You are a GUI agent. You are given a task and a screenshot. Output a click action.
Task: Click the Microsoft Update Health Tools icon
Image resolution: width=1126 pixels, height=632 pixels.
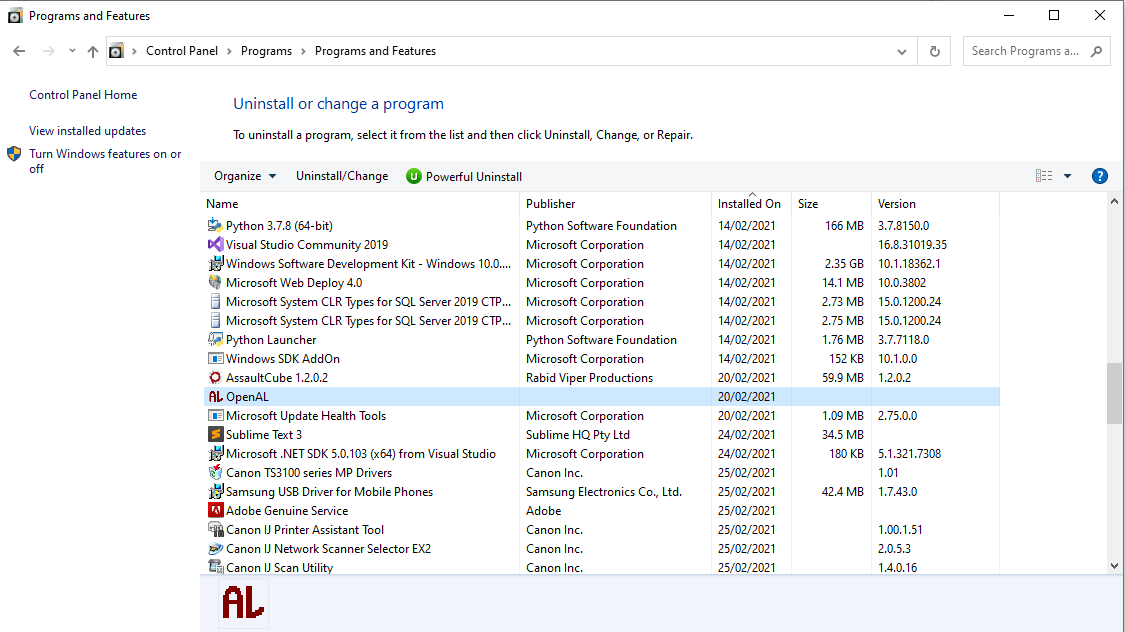coord(215,415)
